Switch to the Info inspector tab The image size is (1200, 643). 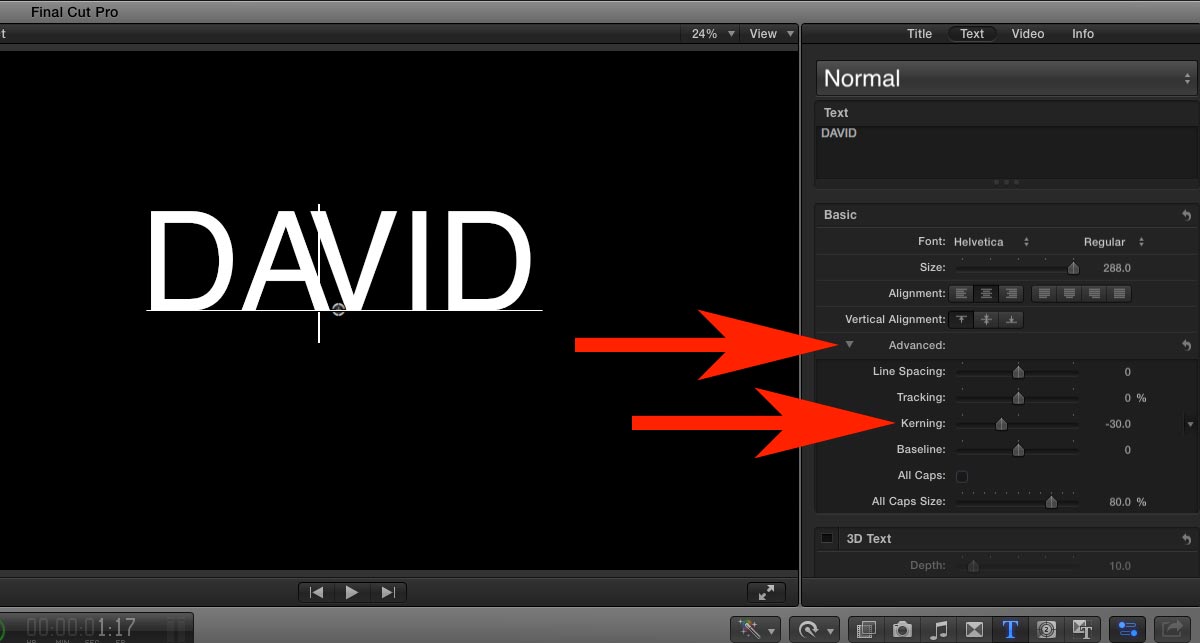click(x=1083, y=34)
